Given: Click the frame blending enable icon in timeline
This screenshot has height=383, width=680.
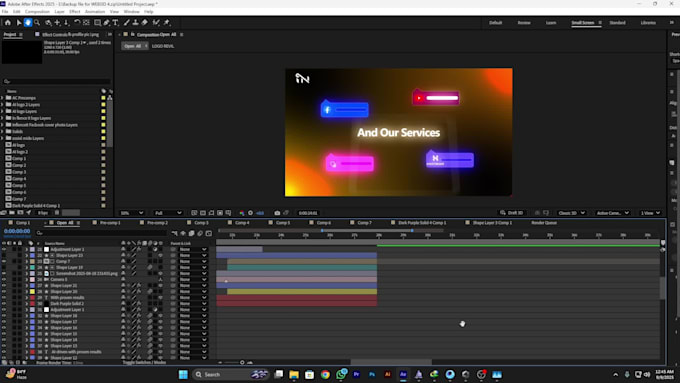Looking at the screenshot, I should [191, 233].
